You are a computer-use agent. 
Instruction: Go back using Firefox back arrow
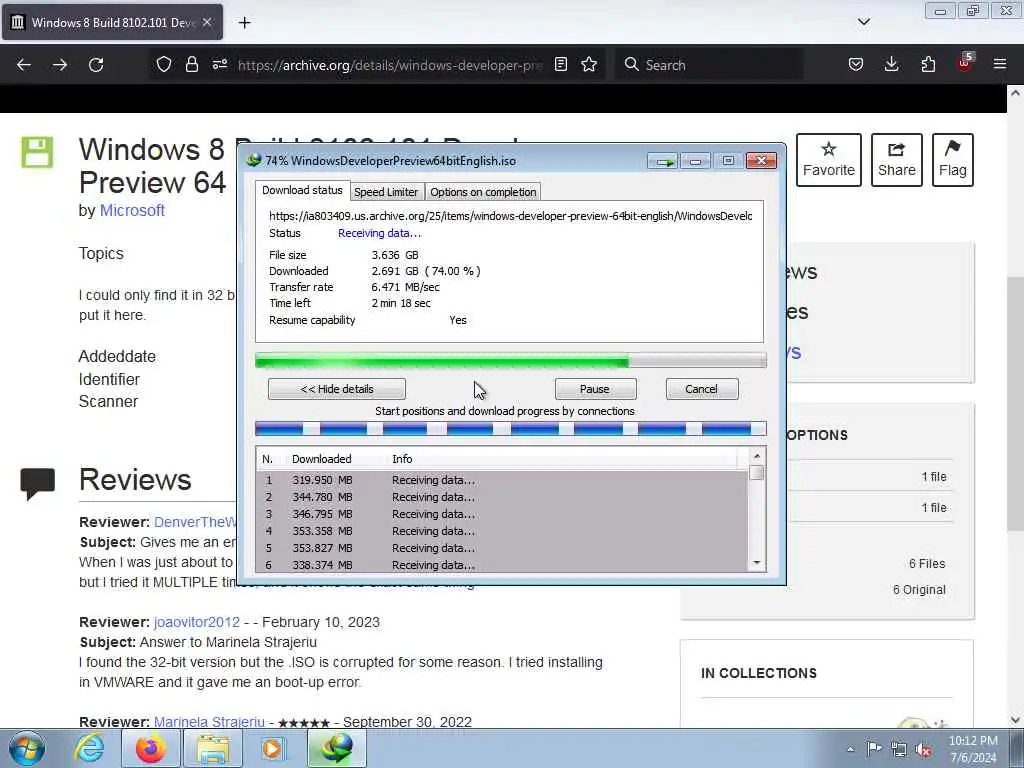[24, 65]
